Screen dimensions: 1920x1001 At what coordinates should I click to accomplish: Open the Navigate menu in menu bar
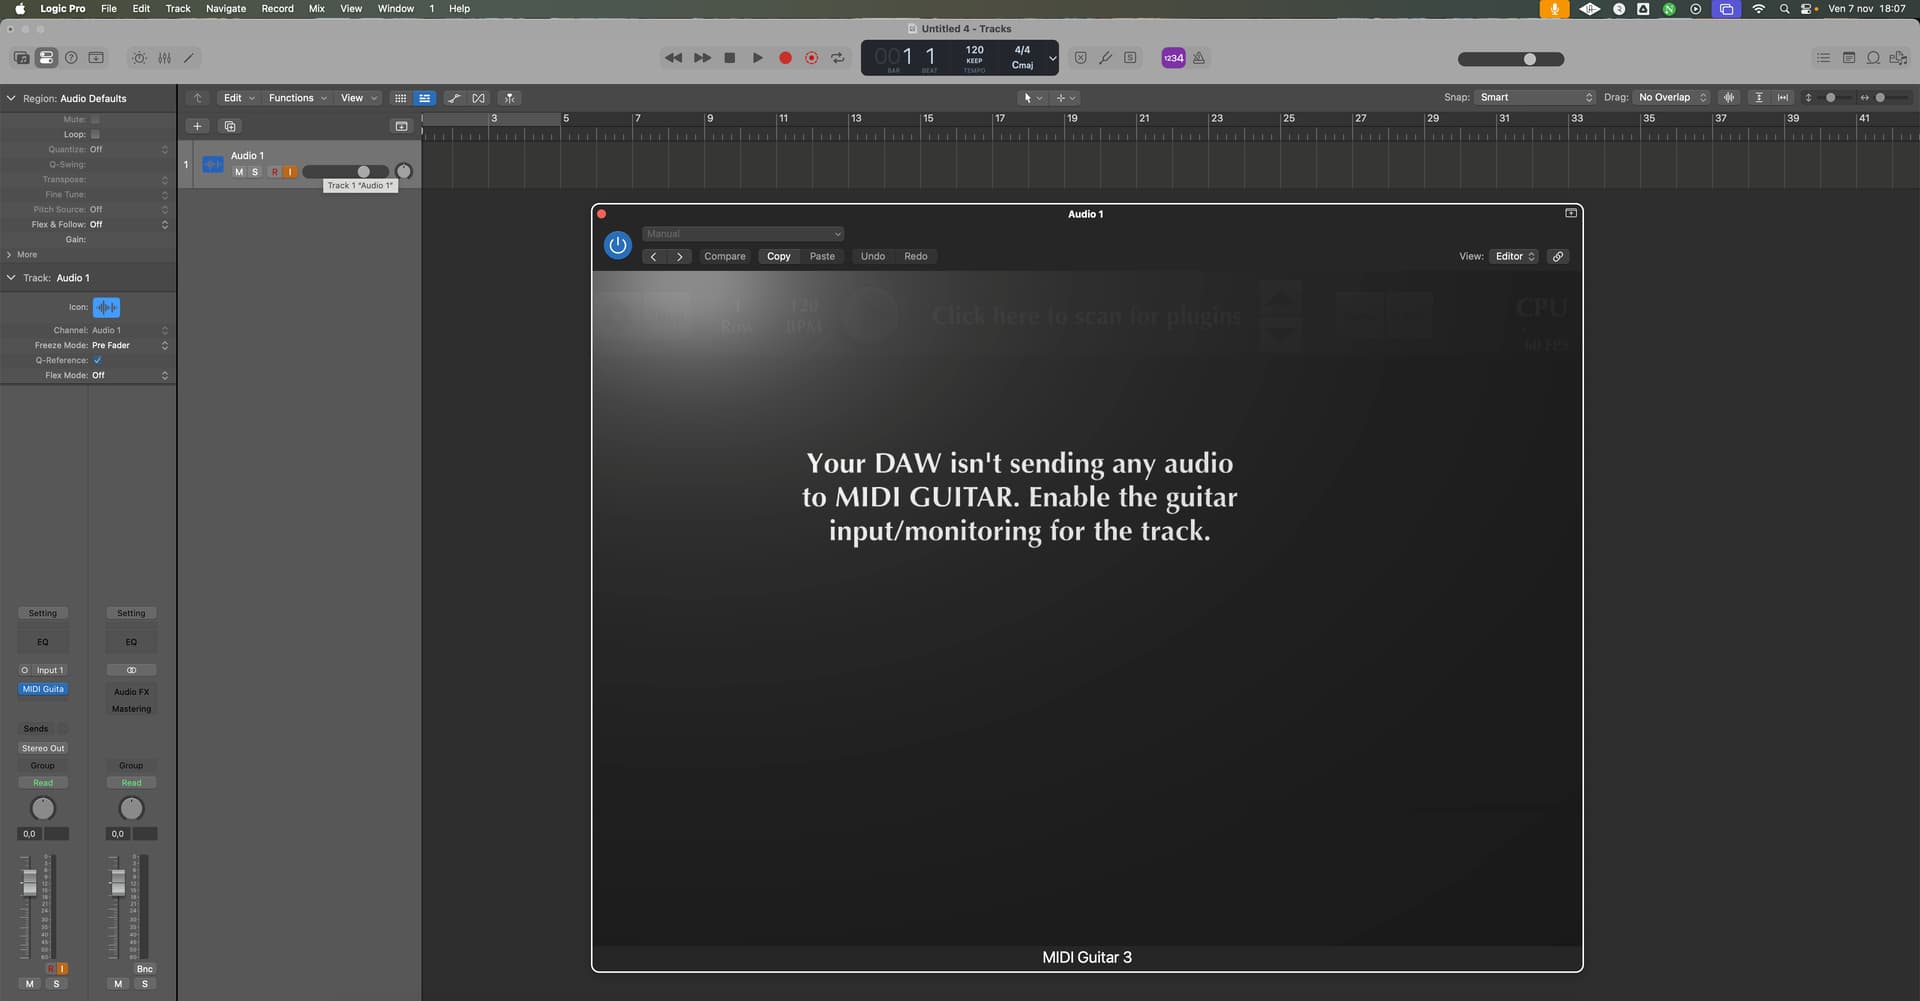pyautogui.click(x=225, y=8)
